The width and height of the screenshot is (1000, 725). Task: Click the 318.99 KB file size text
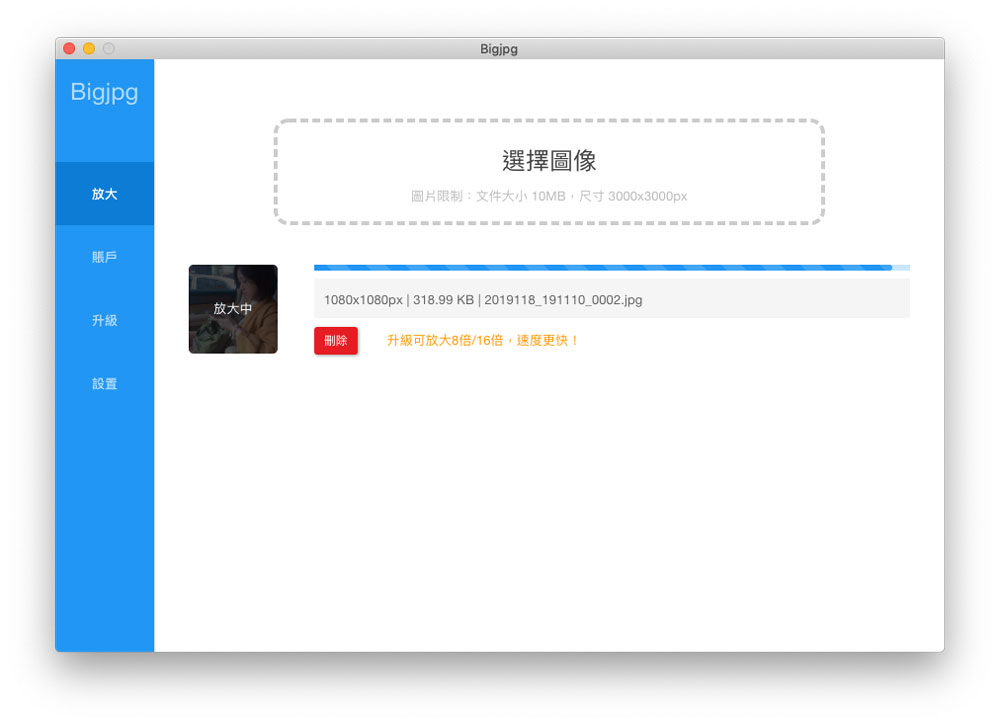pos(443,299)
